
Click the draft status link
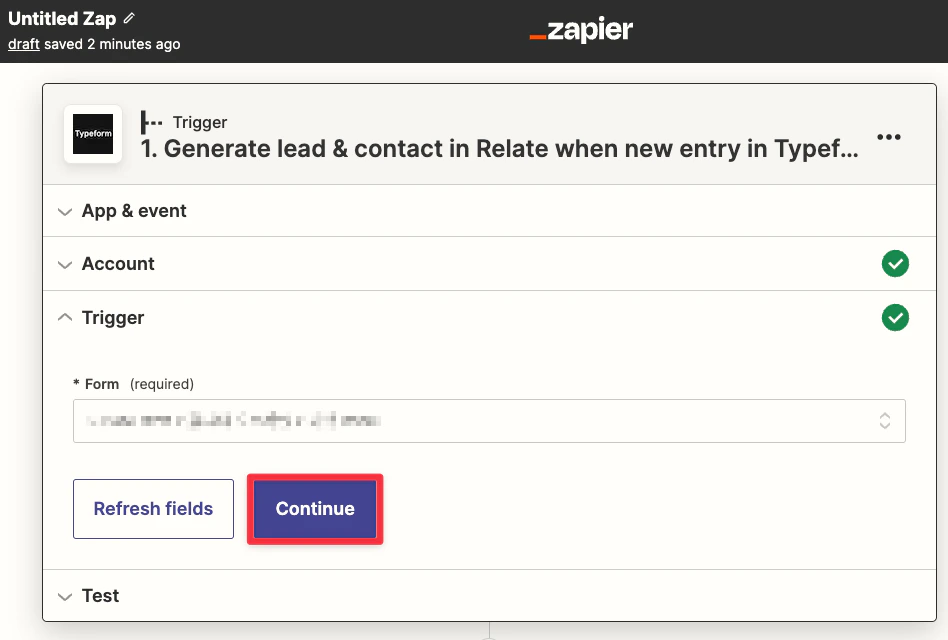[x=24, y=44]
